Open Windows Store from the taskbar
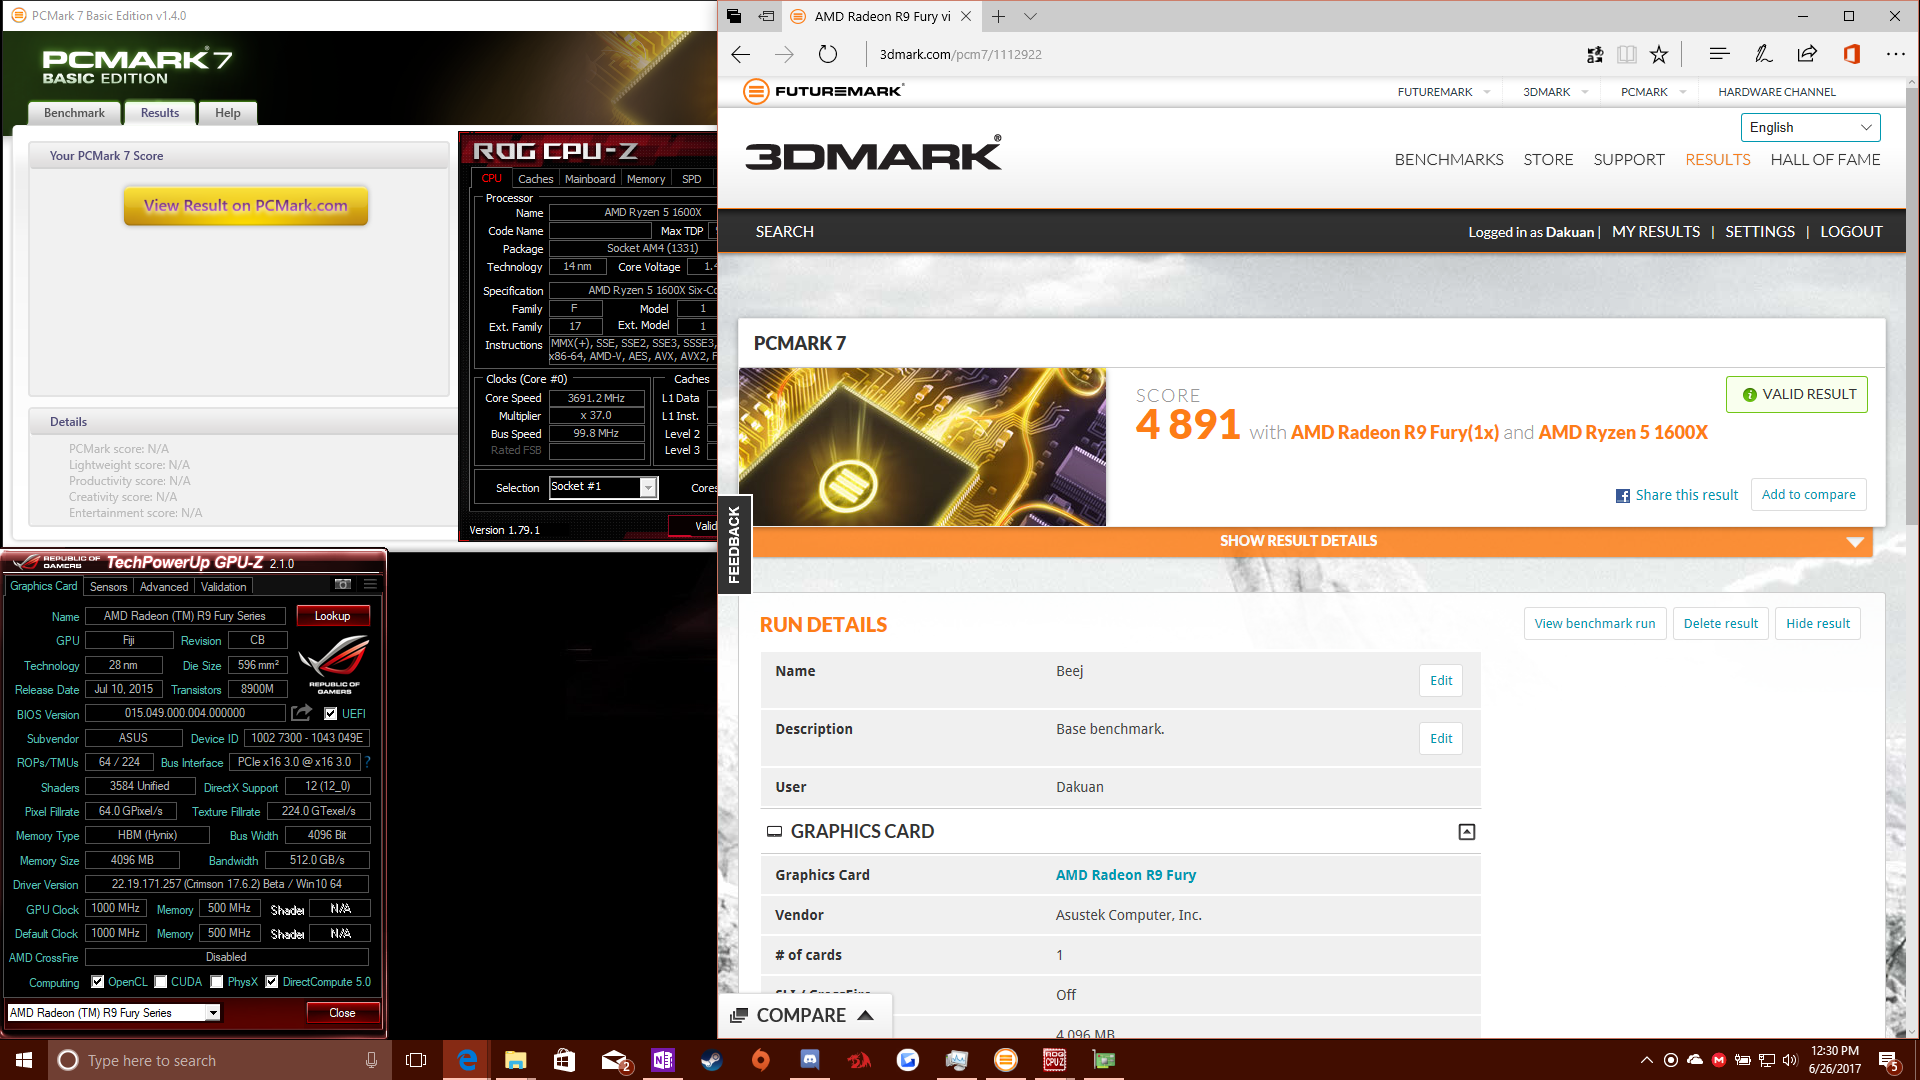Viewport: 1920px width, 1080px height. click(x=564, y=1060)
